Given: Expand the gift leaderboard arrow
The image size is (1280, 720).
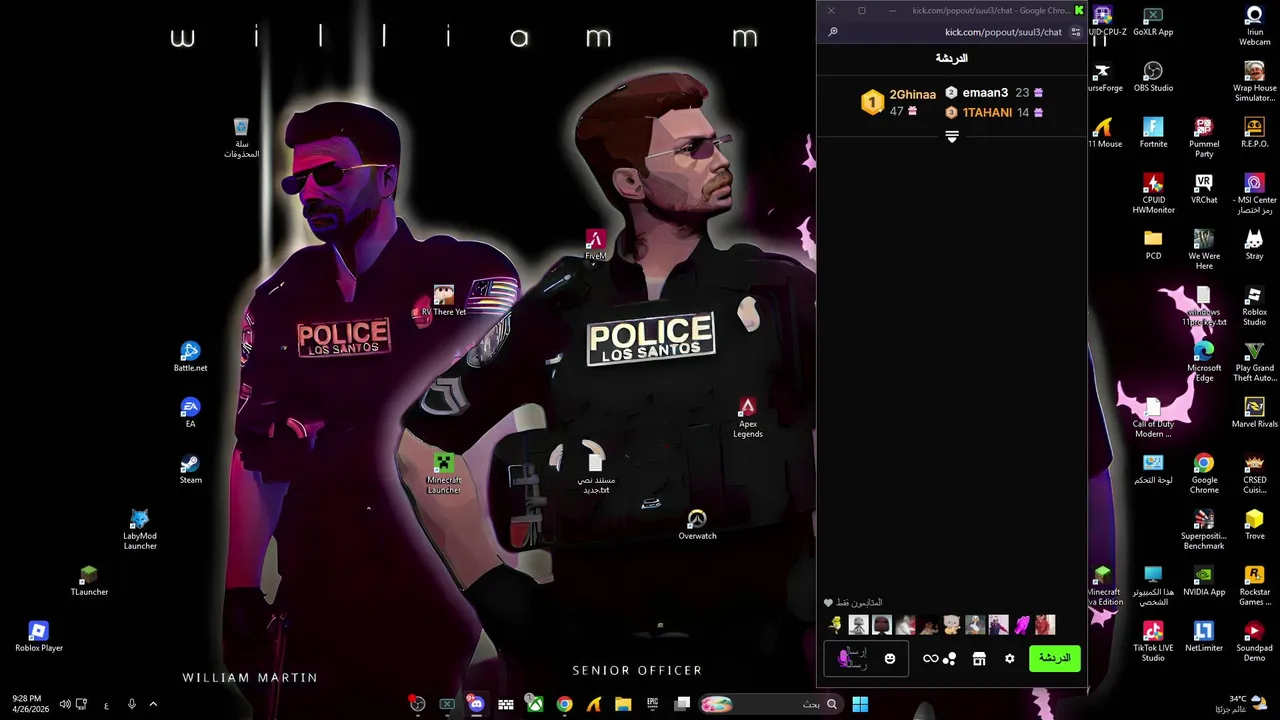Looking at the screenshot, I should (x=952, y=136).
